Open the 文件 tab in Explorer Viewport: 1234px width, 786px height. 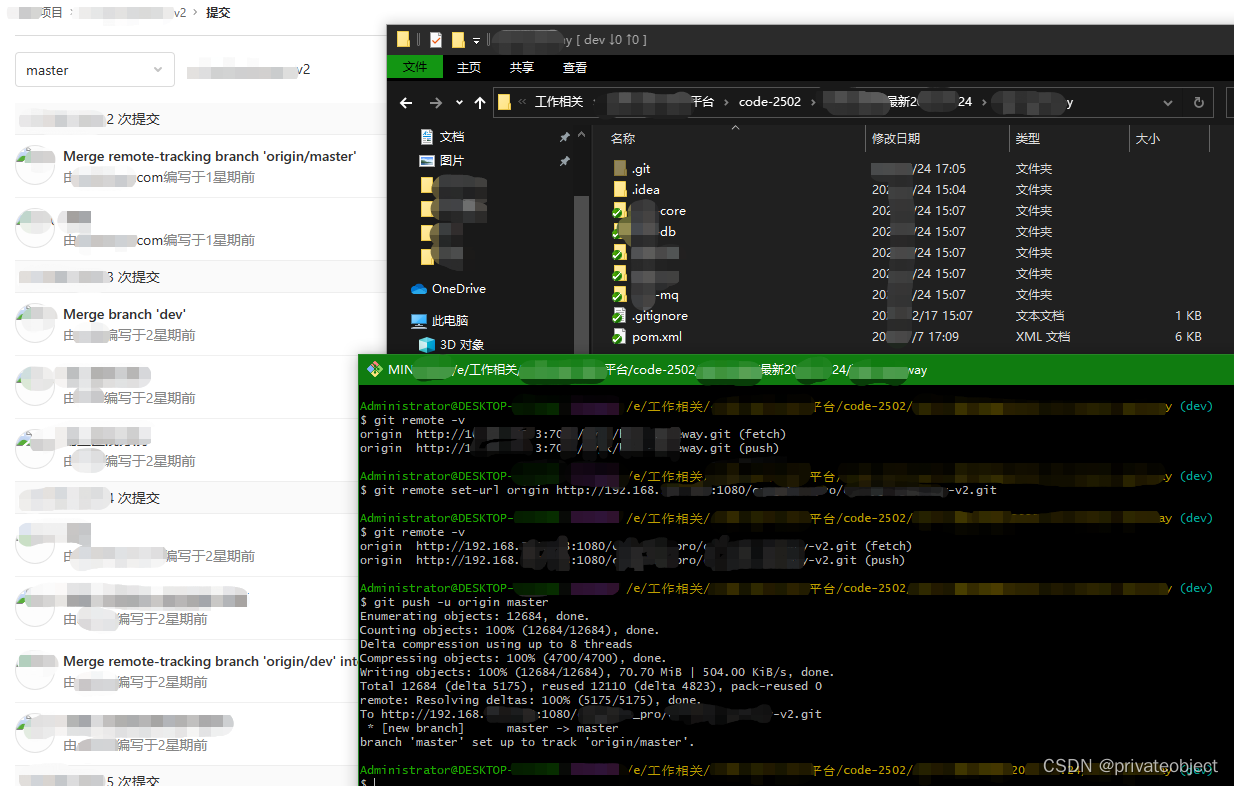[x=415, y=67]
